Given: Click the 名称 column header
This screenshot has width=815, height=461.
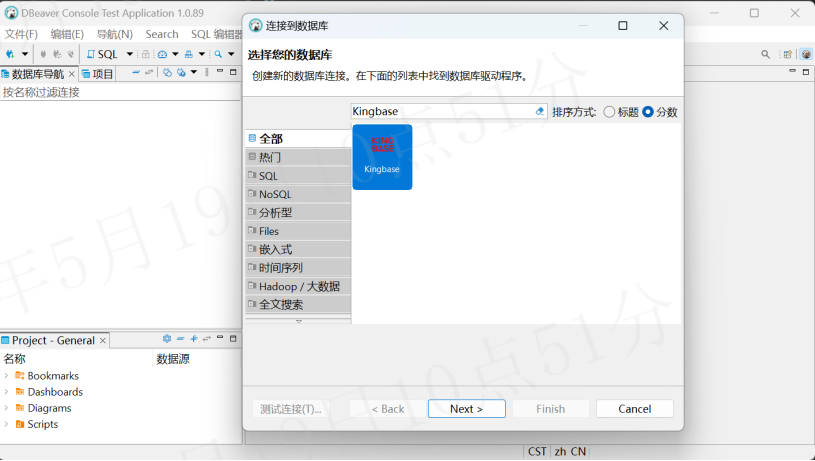Looking at the screenshot, I should coord(15,359).
